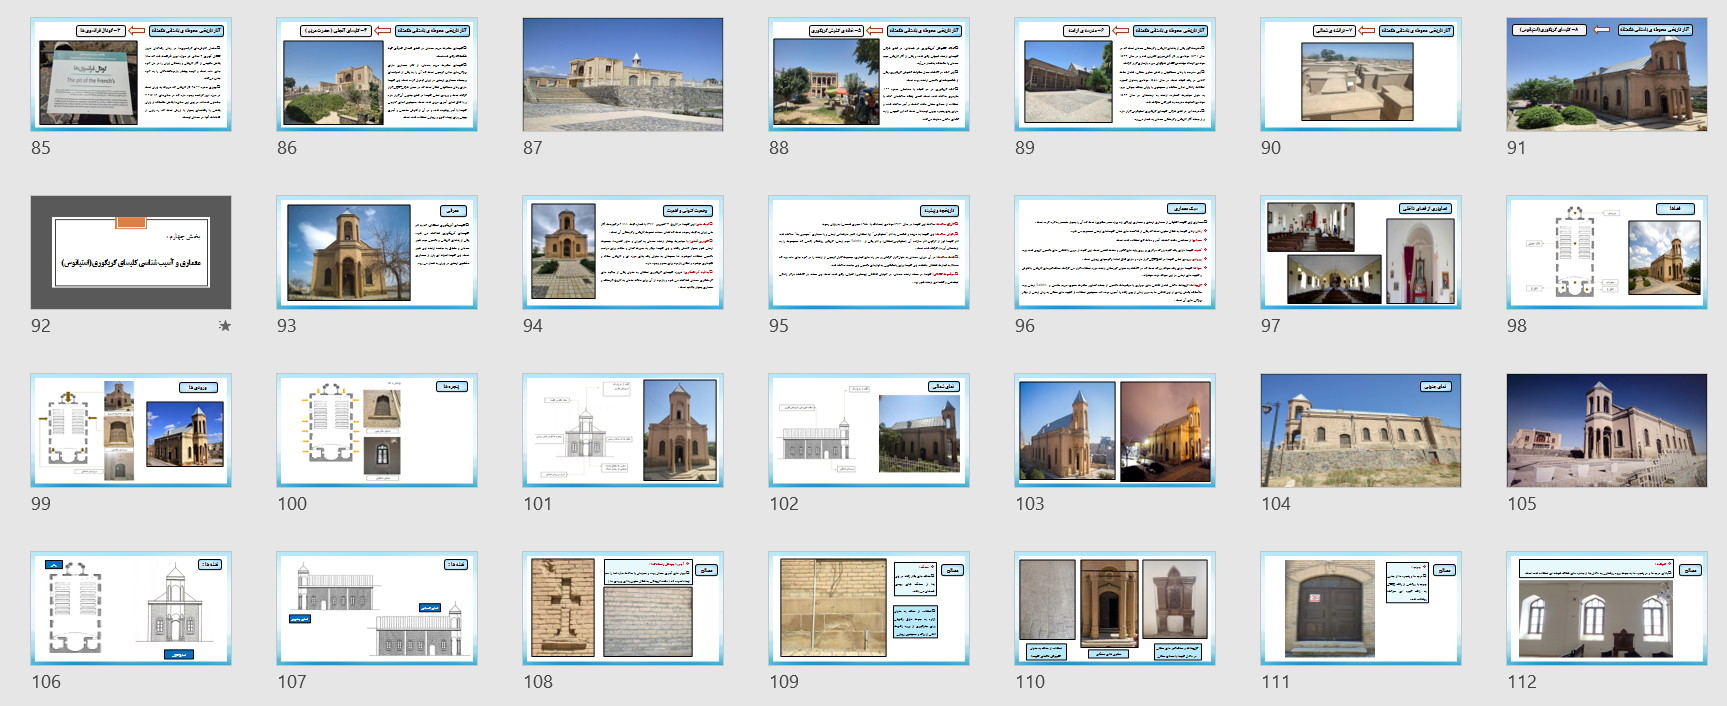Select slide 87 full-photo building thumbnail
Viewport: 1727px width, 706px height.
[x=622, y=74]
